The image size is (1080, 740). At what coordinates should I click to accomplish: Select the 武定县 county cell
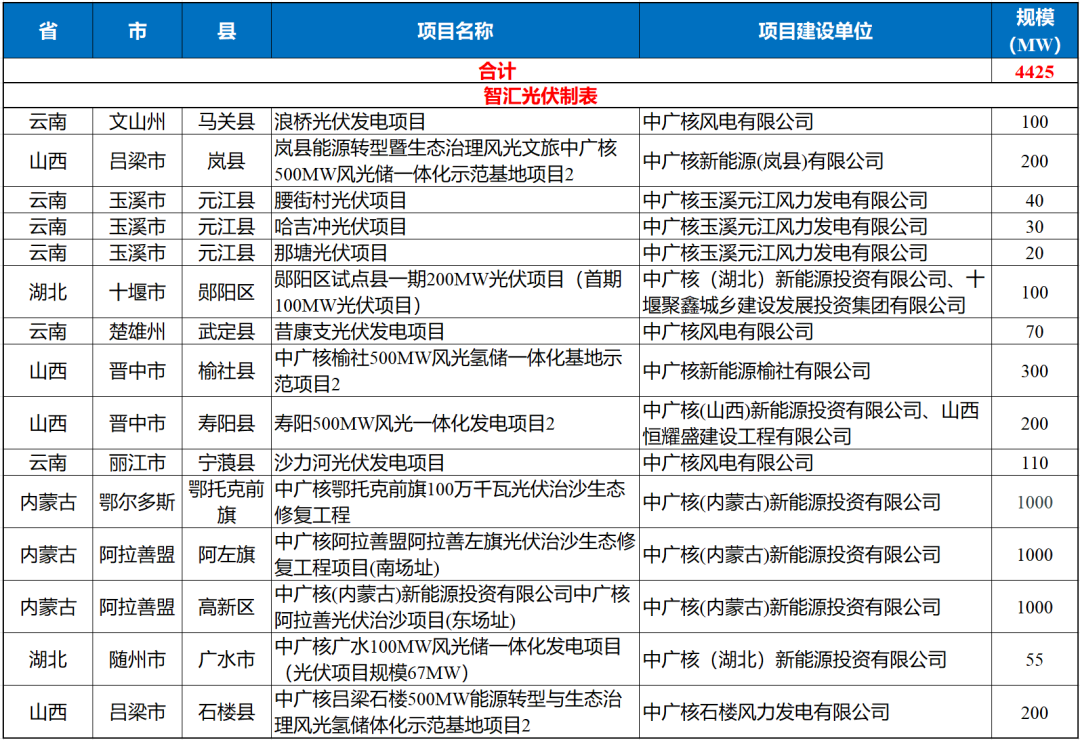[227, 331]
